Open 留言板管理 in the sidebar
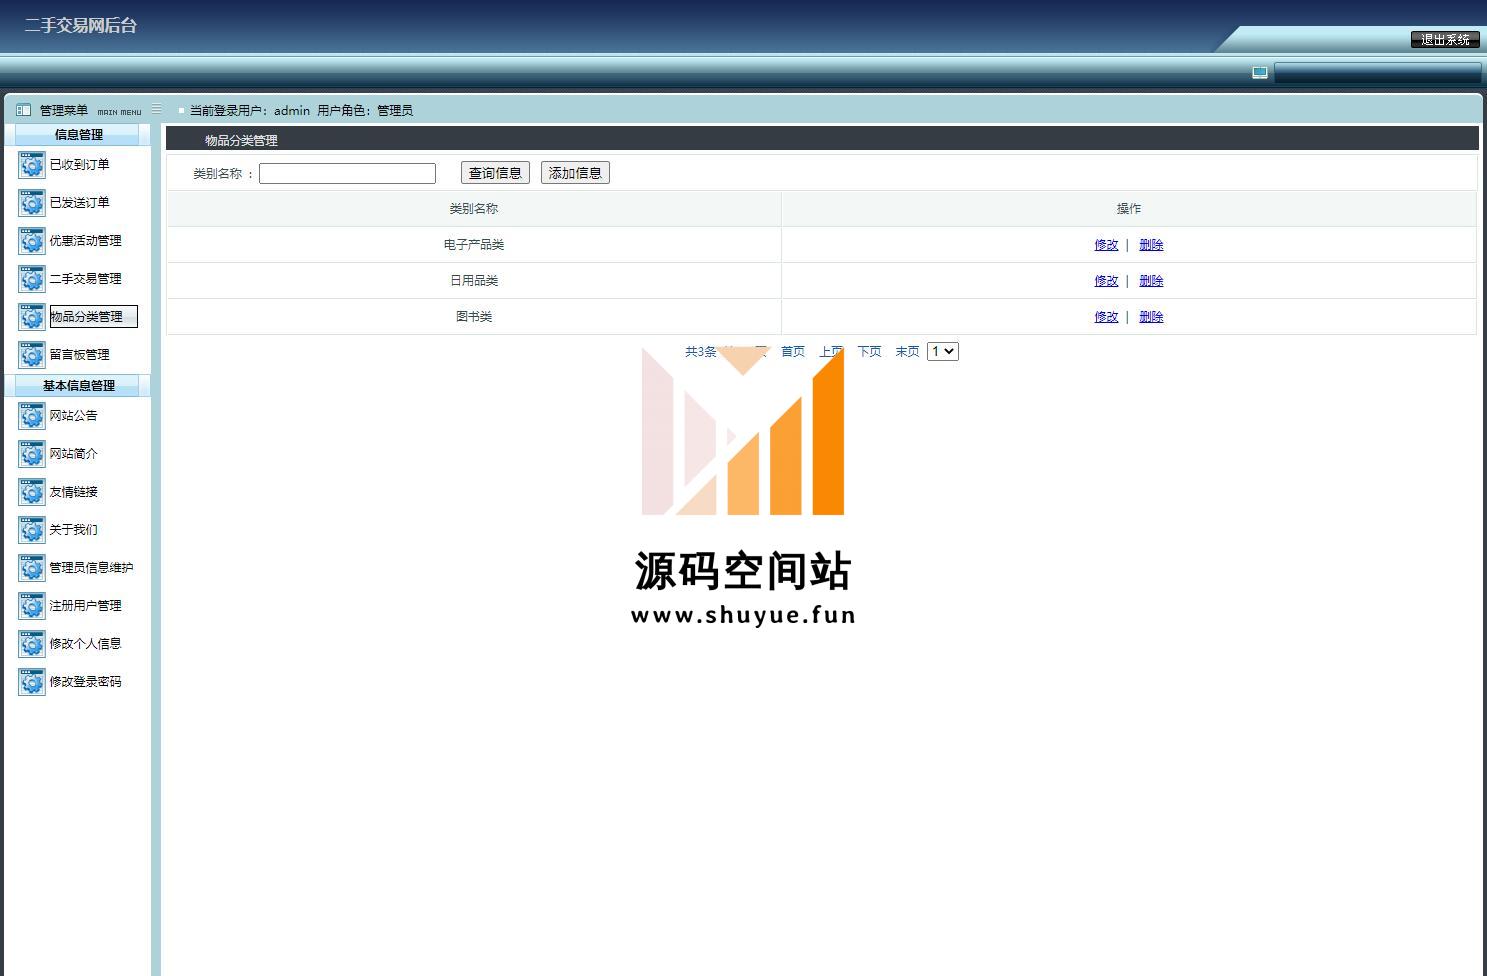 pyautogui.click(x=80, y=354)
